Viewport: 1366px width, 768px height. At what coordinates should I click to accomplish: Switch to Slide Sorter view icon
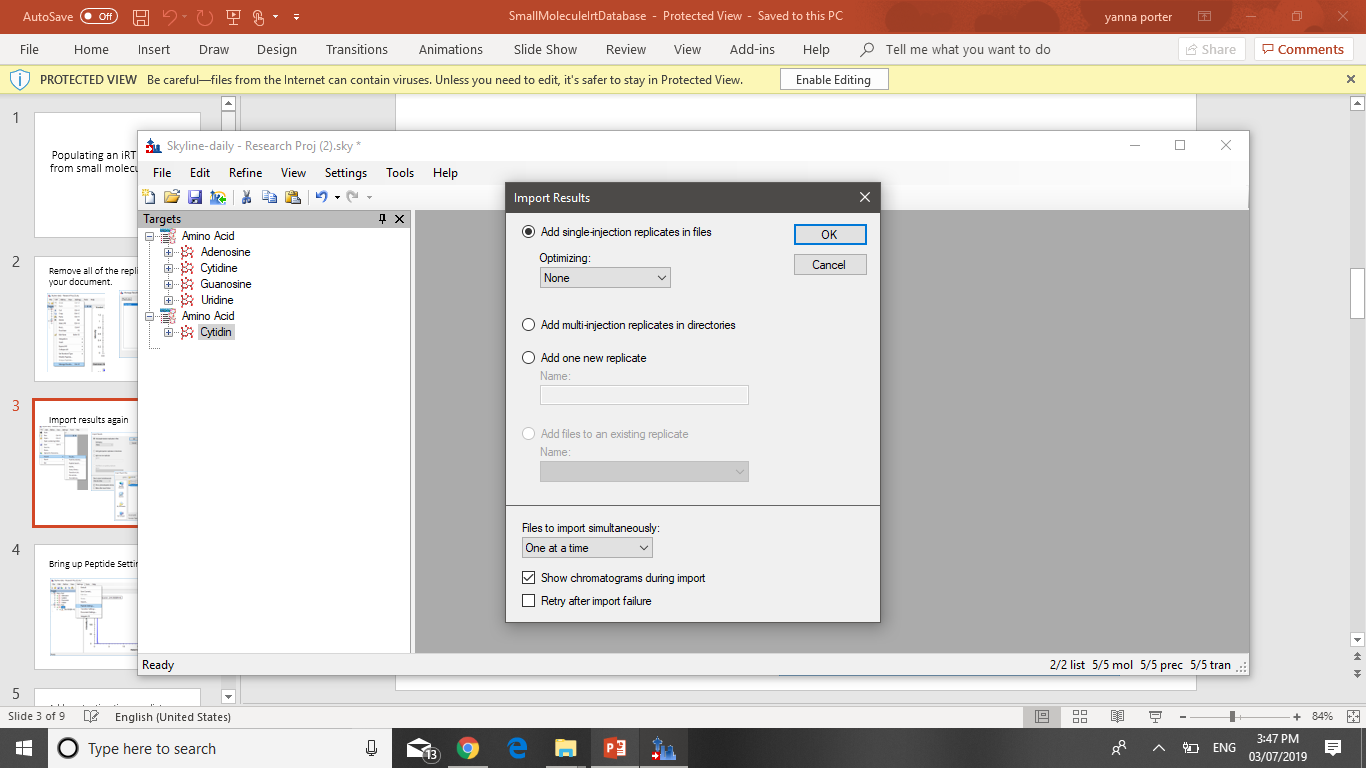tap(1080, 717)
